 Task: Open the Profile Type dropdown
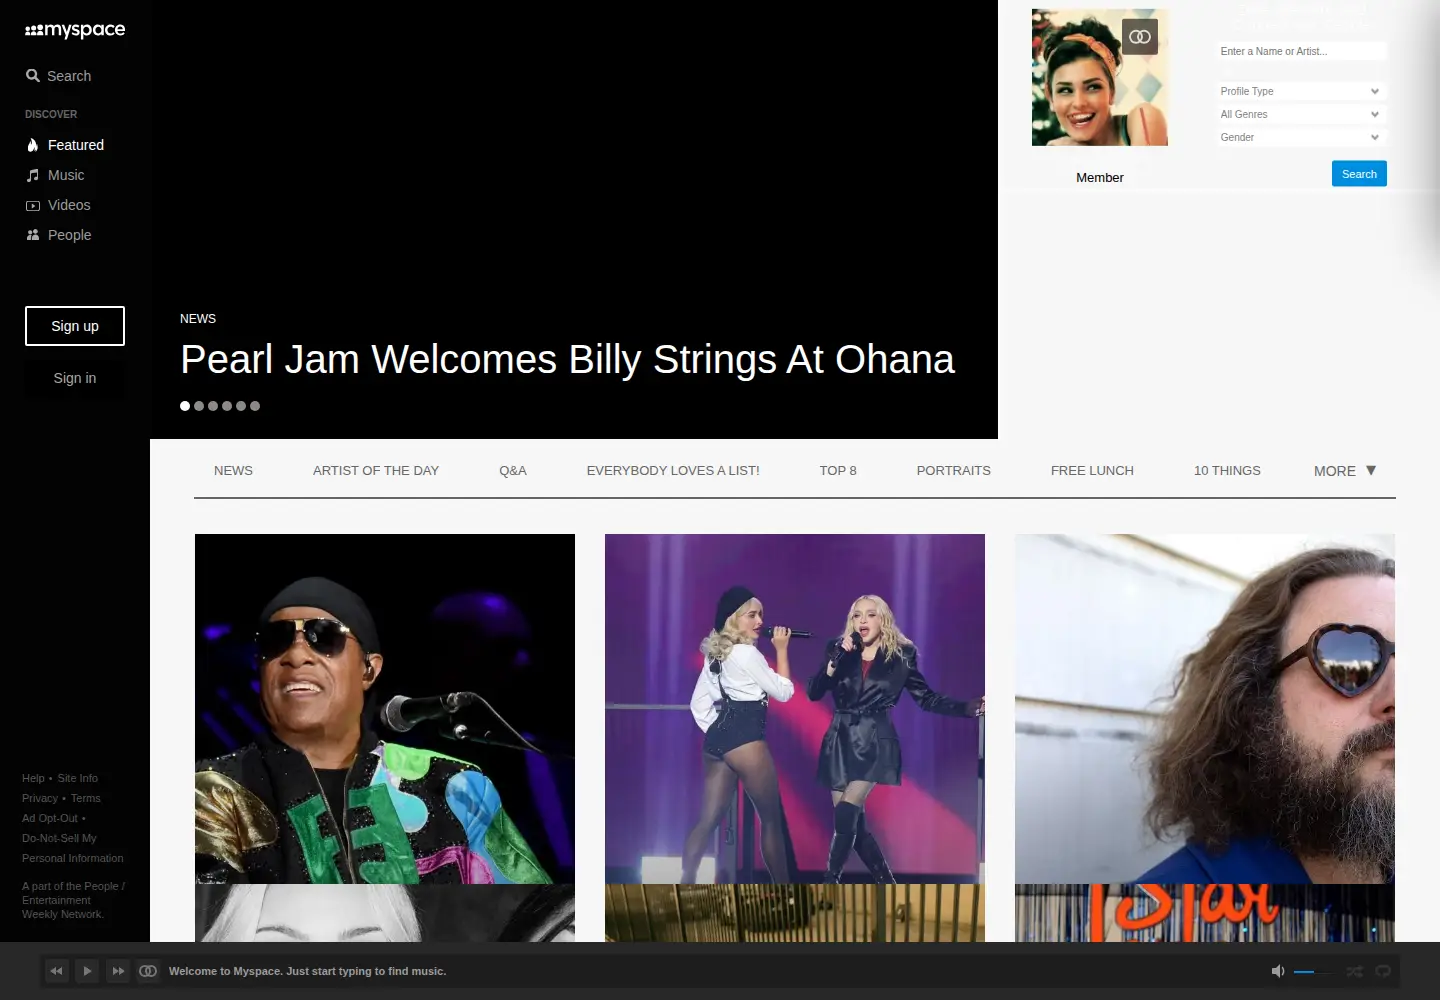pos(1301,91)
